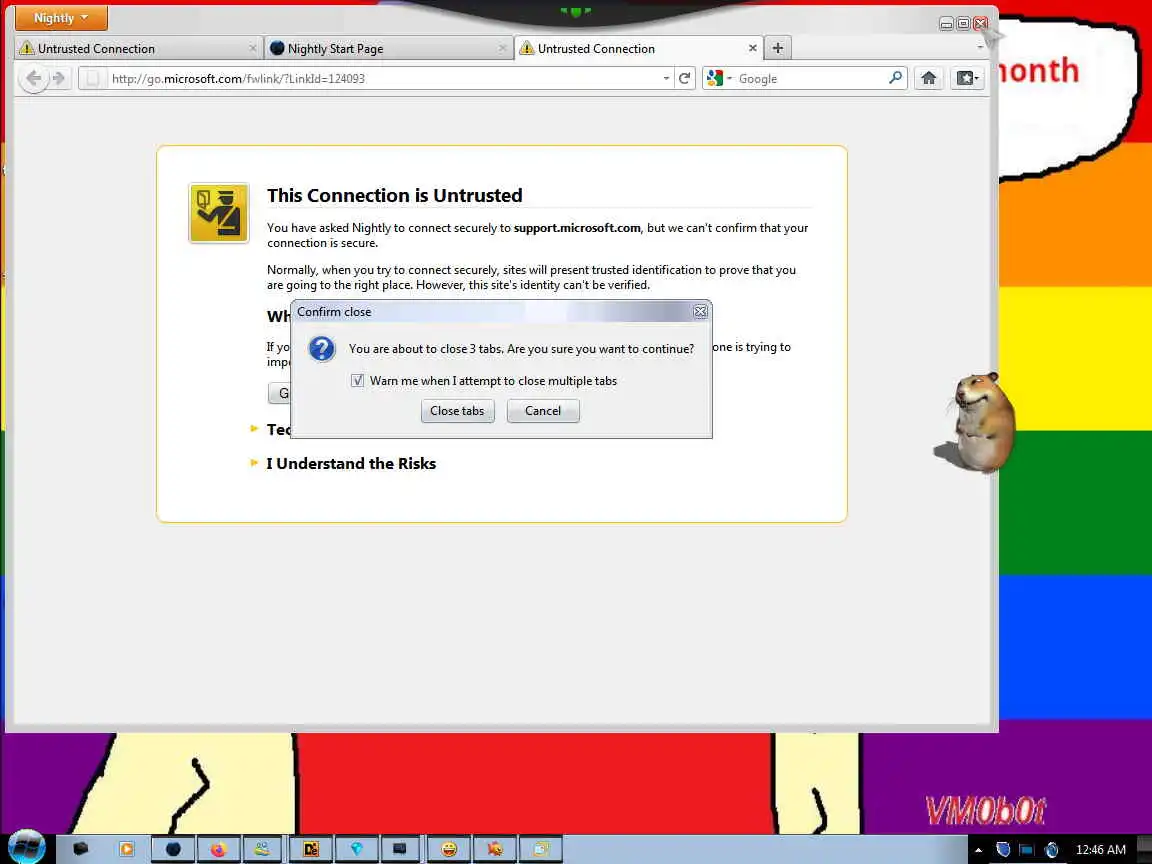Go forward using the forward arrow

tap(60, 78)
